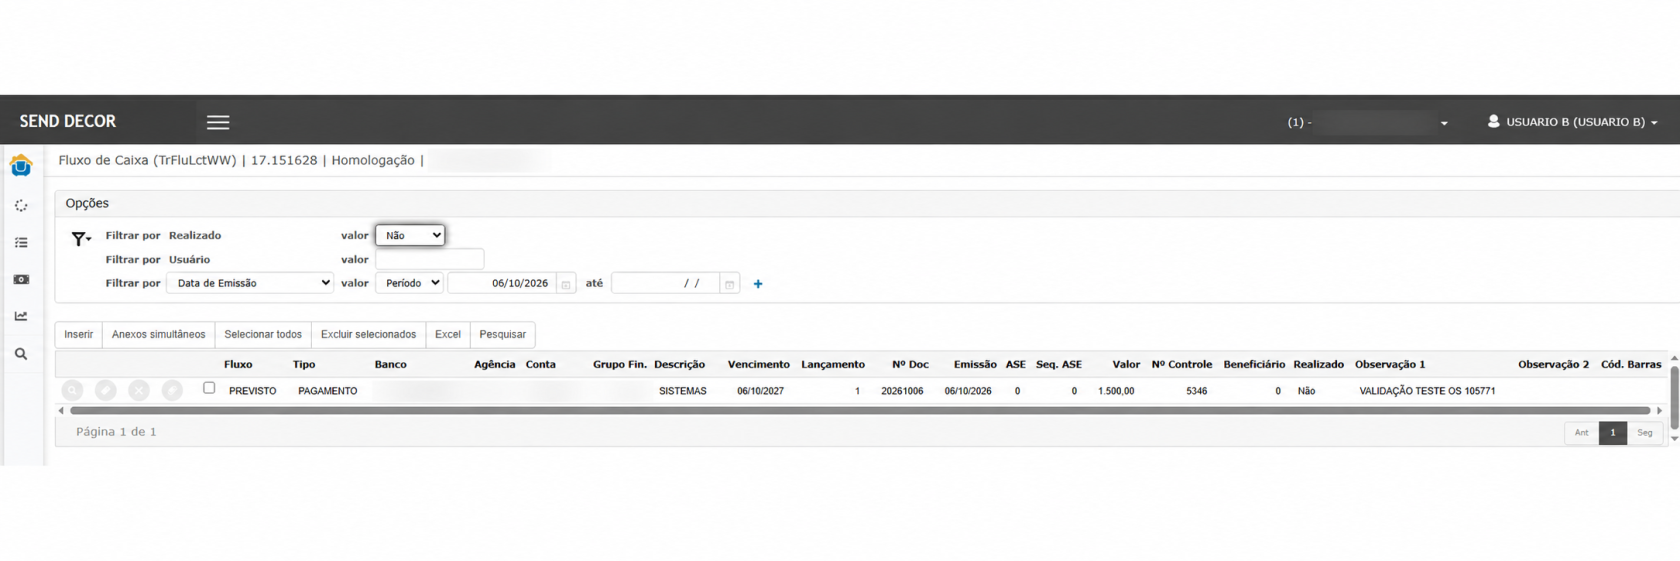Click the 5346 control number cell
Image resolution: width=1680 pixels, height=561 pixels.
[1197, 391]
